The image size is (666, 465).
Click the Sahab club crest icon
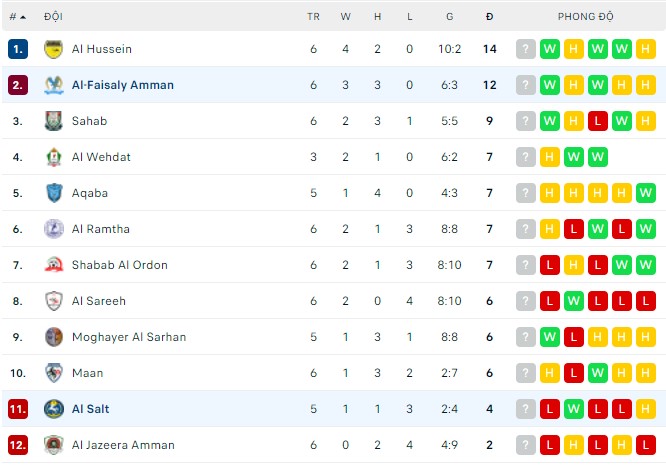pos(54,121)
